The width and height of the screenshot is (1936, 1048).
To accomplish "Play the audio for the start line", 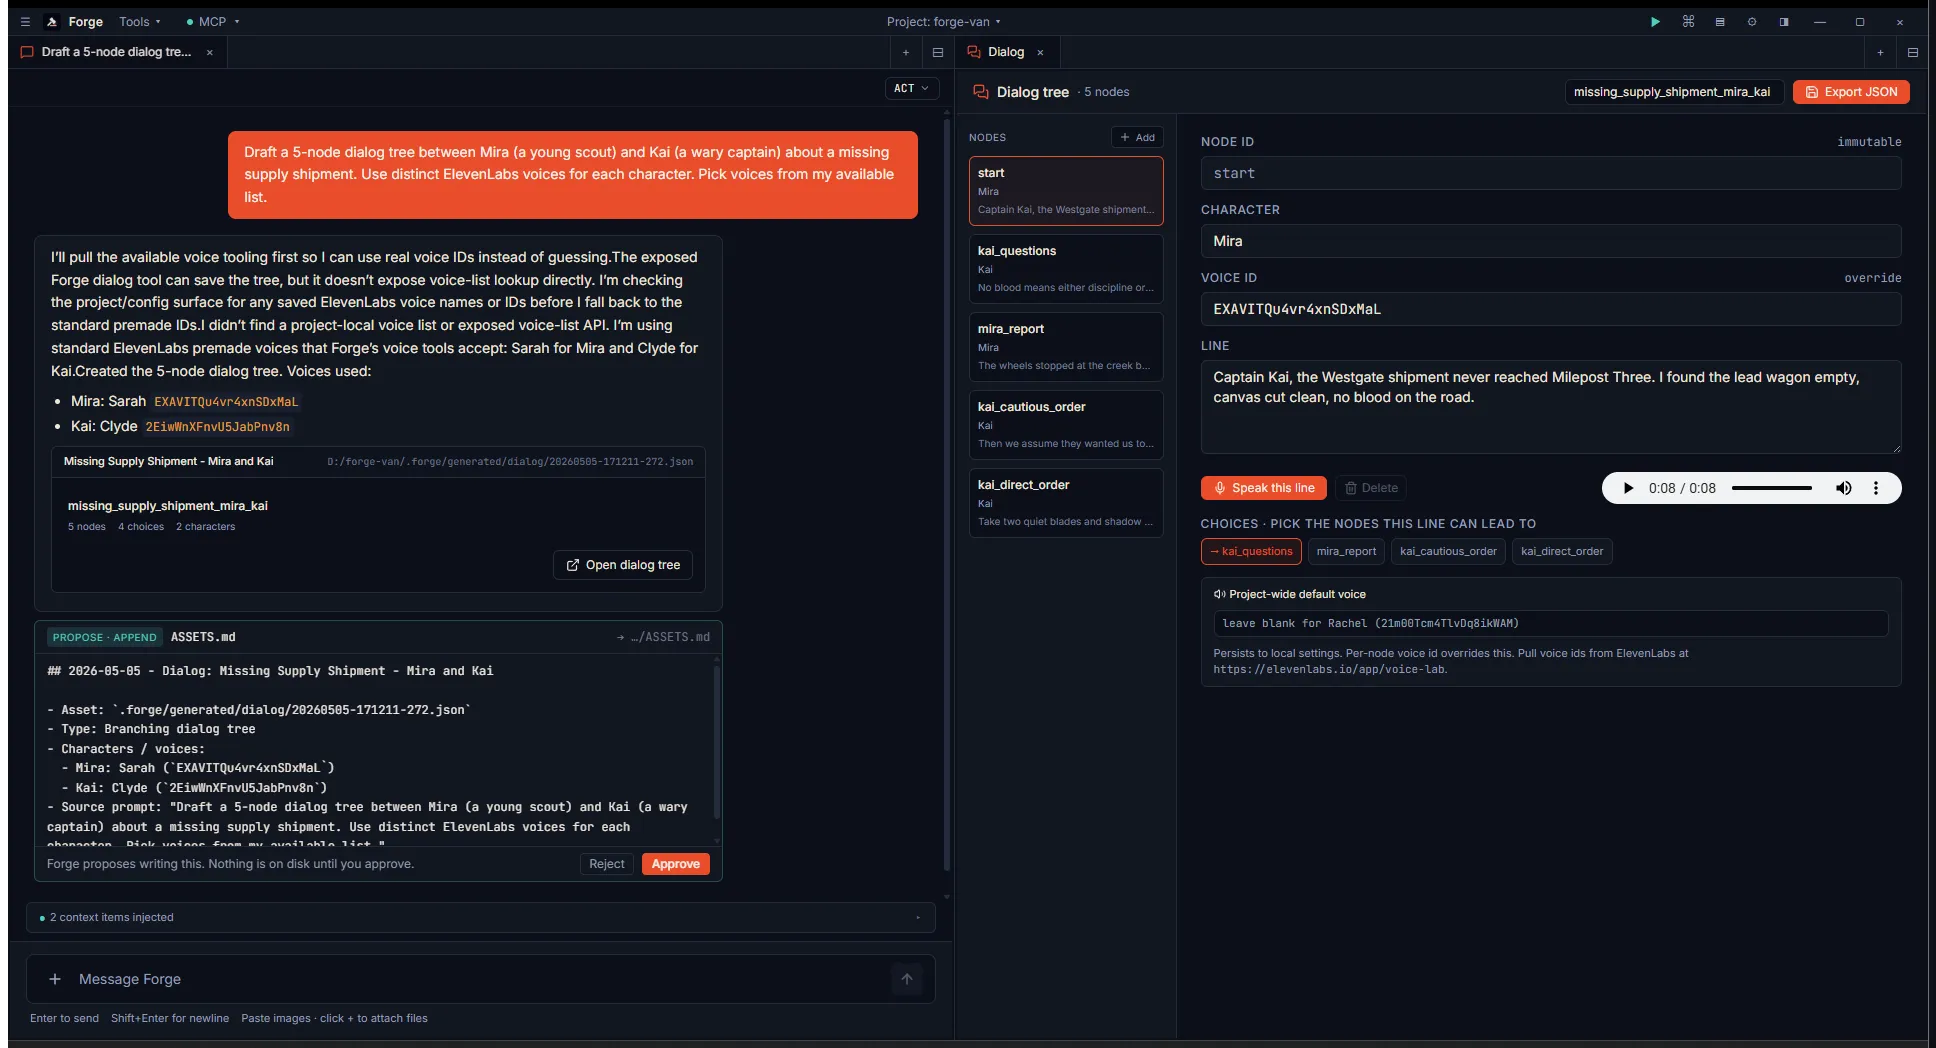I will (1628, 488).
